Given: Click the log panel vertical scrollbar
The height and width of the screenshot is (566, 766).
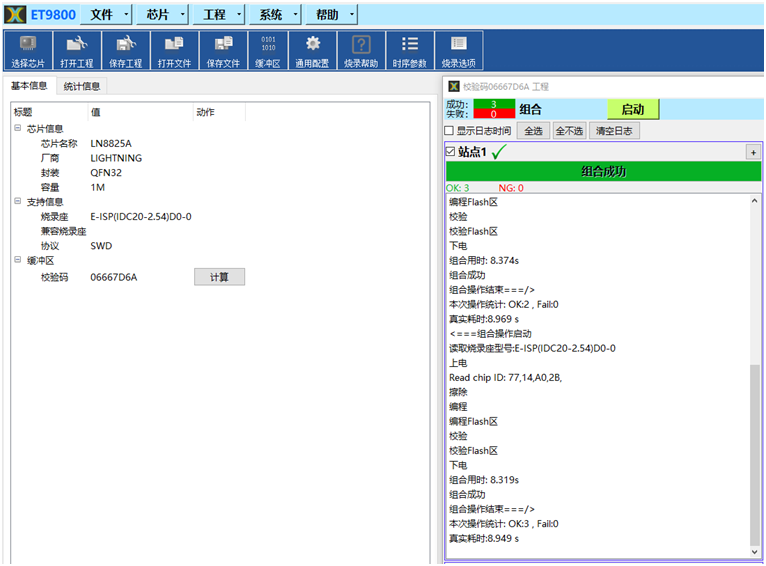Looking at the screenshot, I should [x=755, y=450].
